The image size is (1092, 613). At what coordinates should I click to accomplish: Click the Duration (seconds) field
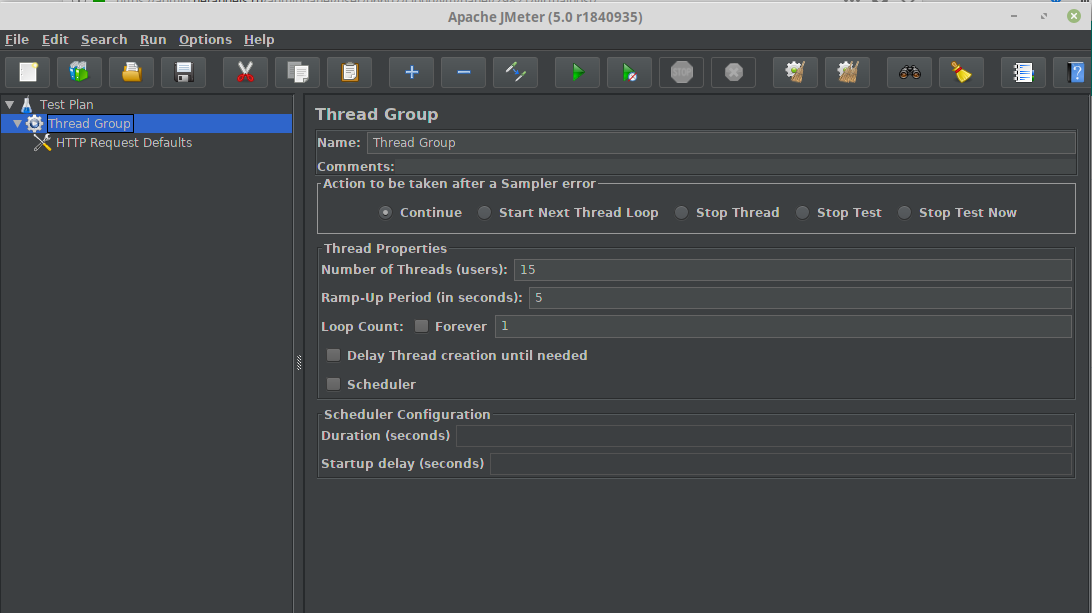point(763,435)
